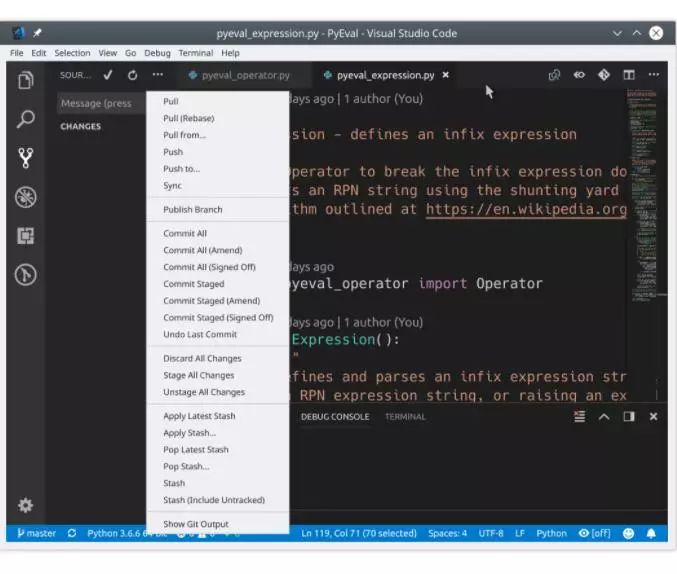The image size is (677, 574).
Task: Click the commit message input field
Action: [101, 103]
